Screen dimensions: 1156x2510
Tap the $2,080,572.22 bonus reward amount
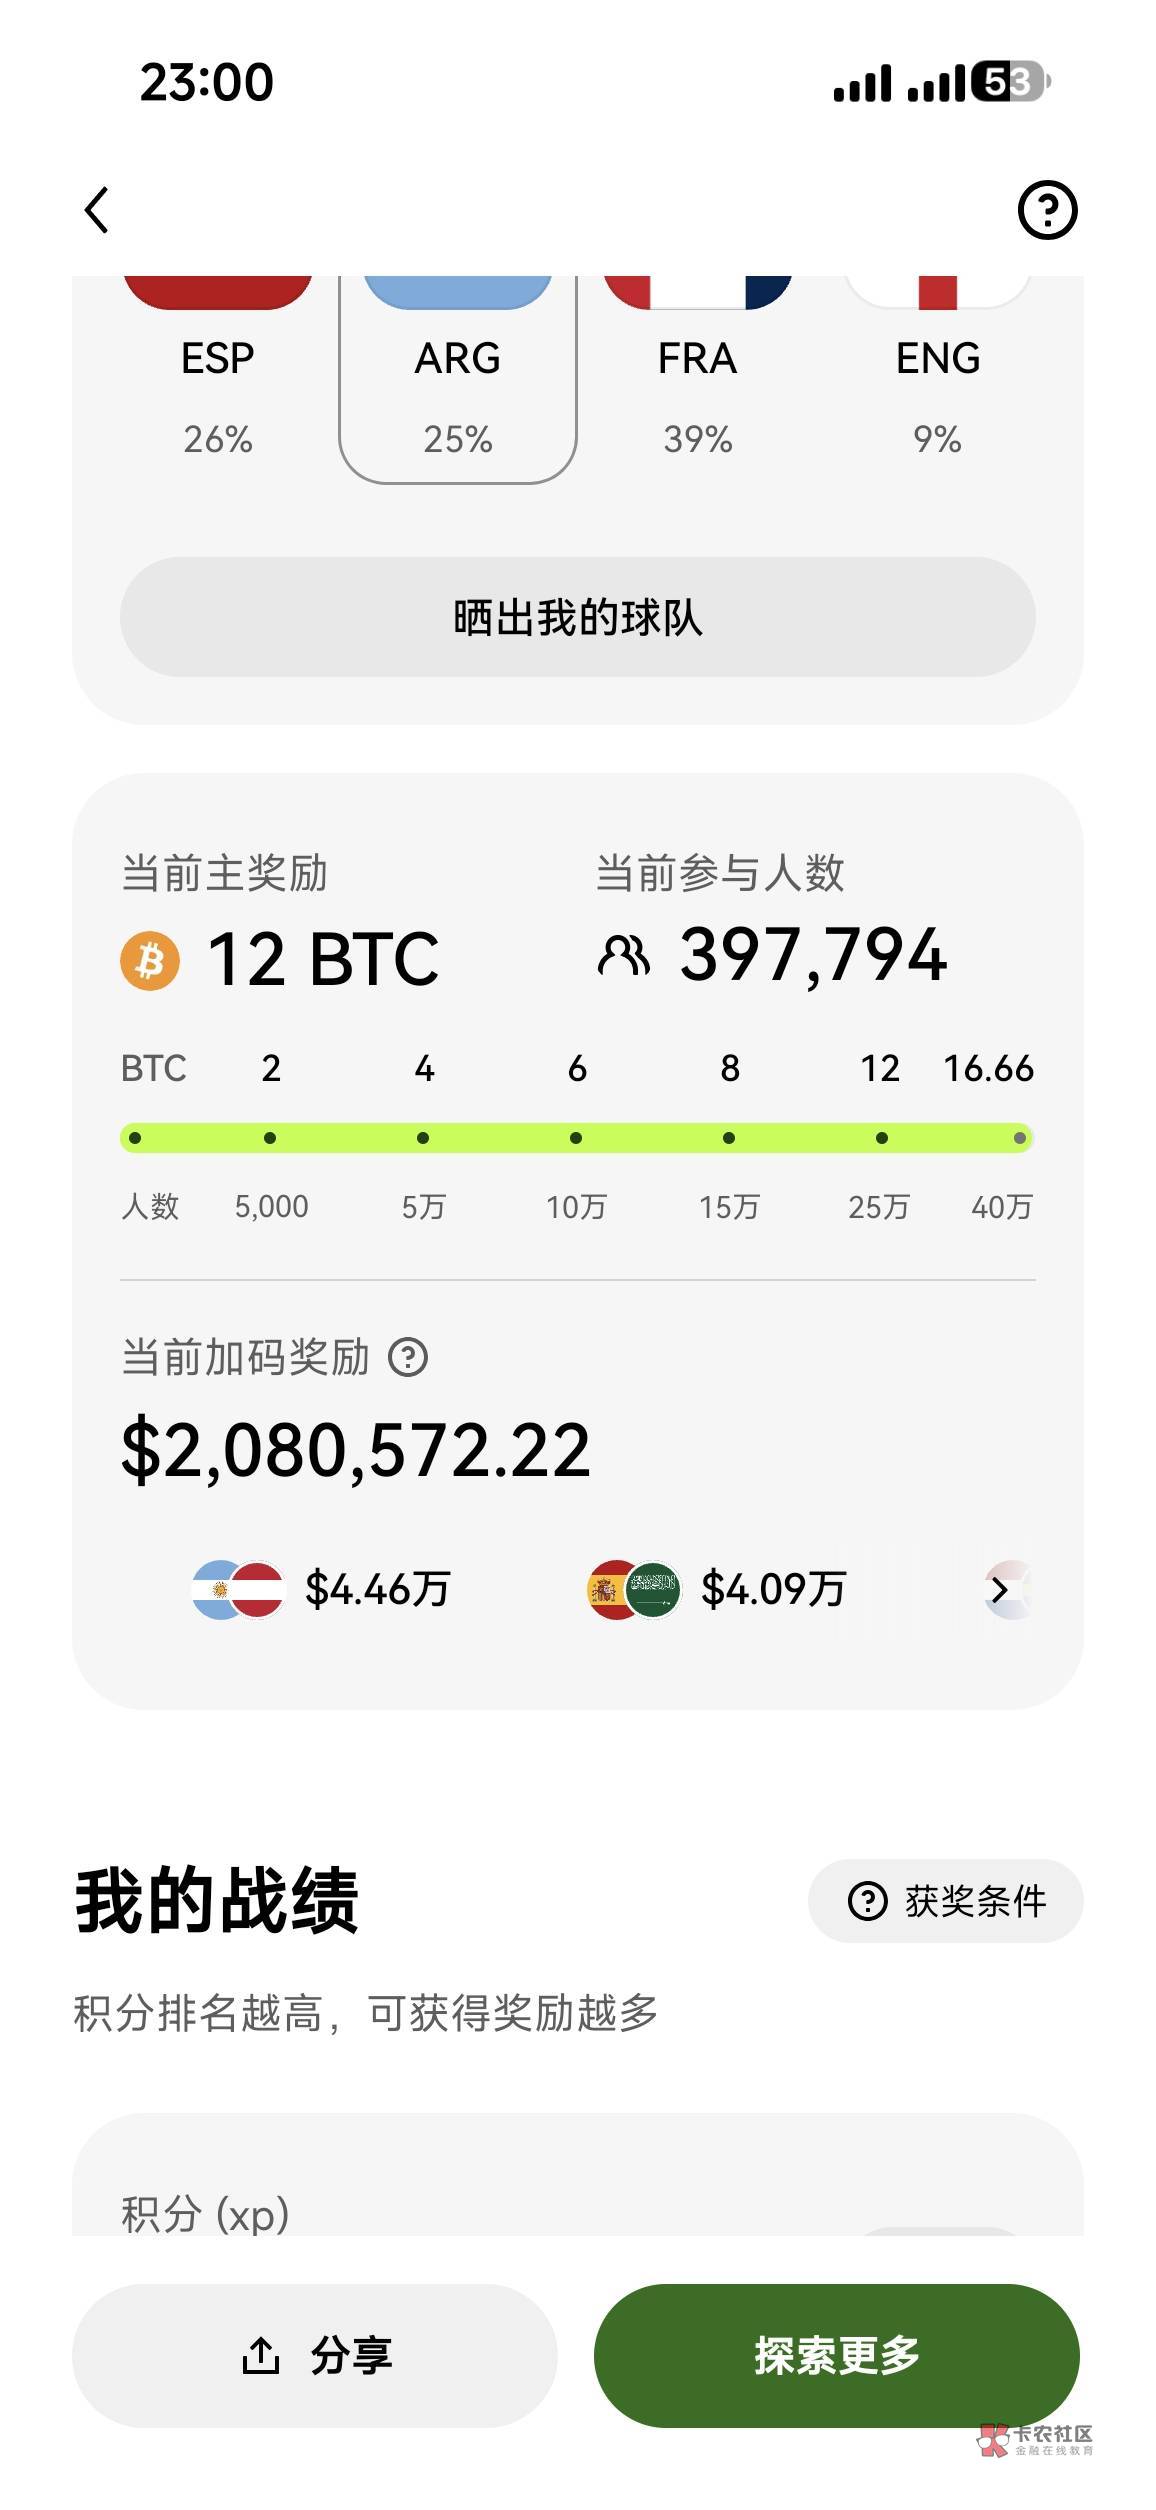356,1450
